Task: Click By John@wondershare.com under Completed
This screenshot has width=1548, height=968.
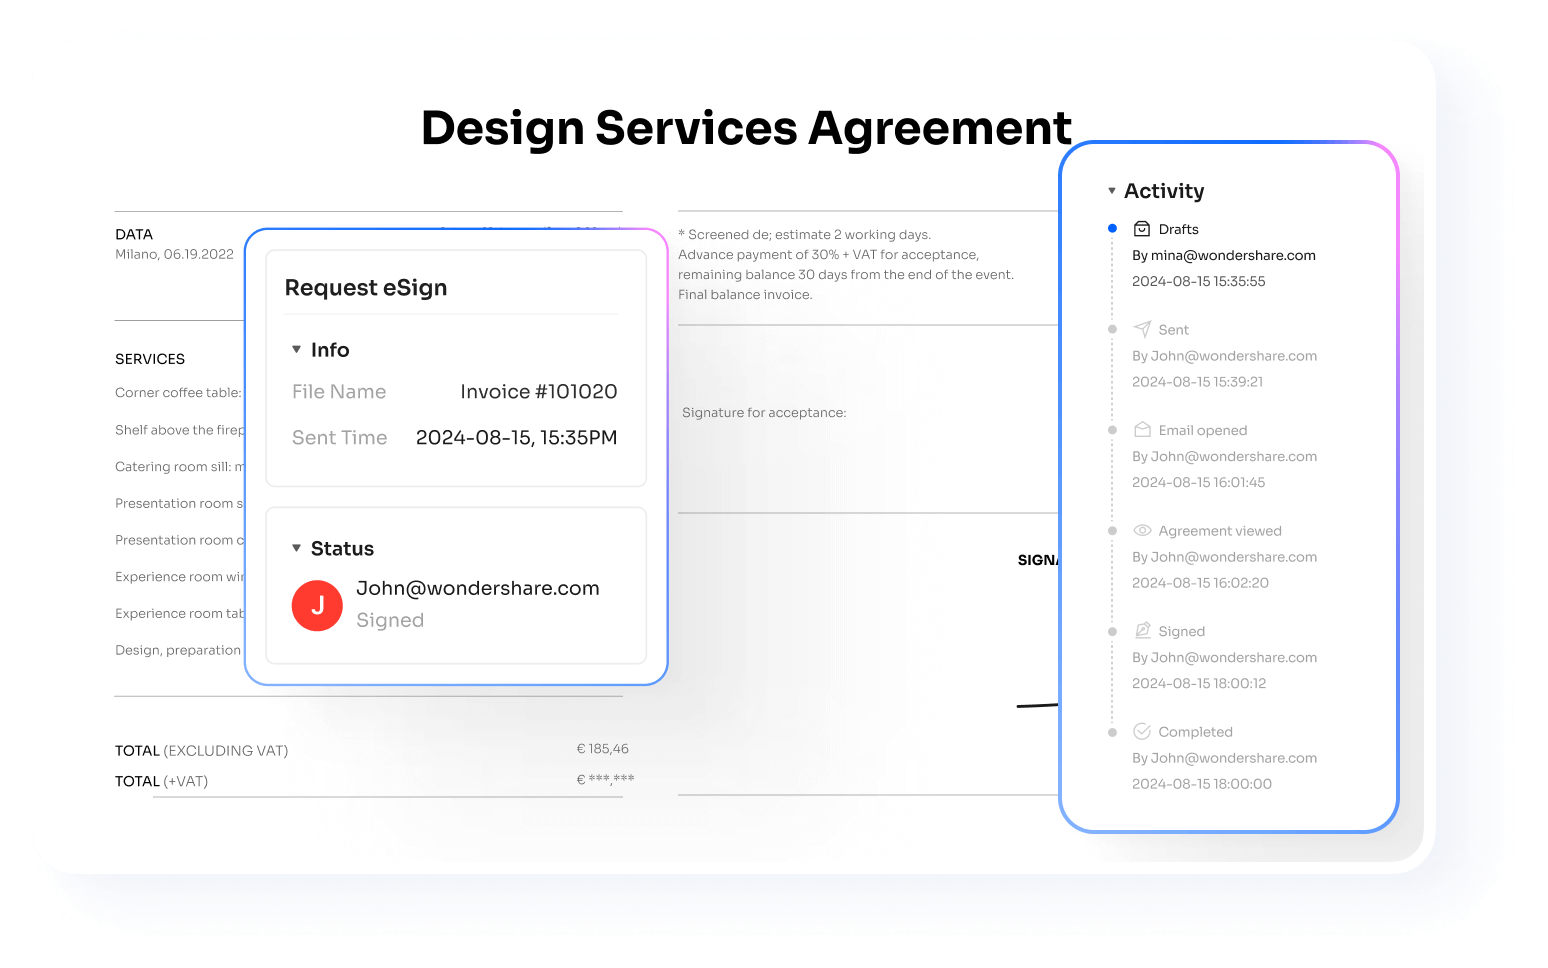Action: pyautogui.click(x=1225, y=759)
